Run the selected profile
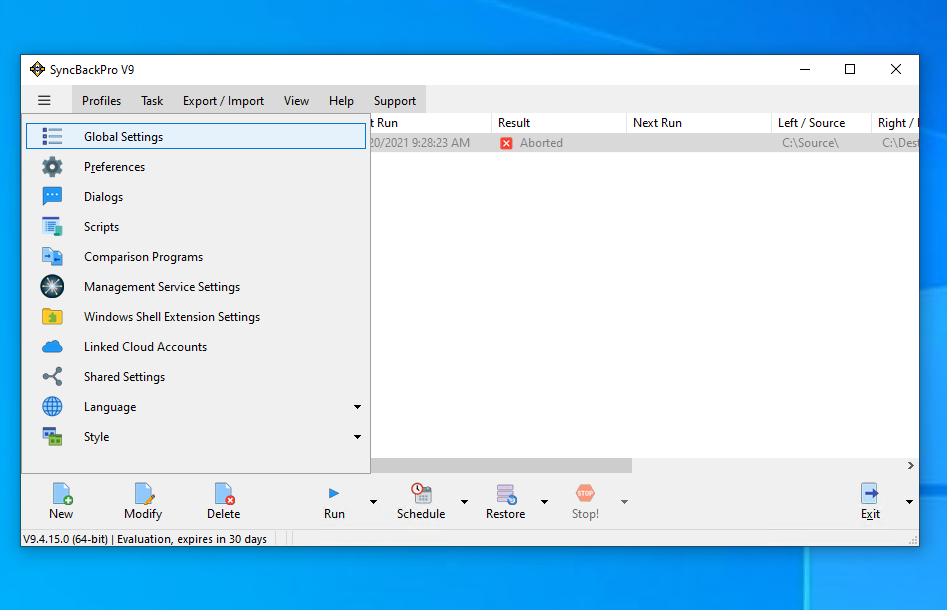Viewport: 947px width, 610px height. pos(334,501)
